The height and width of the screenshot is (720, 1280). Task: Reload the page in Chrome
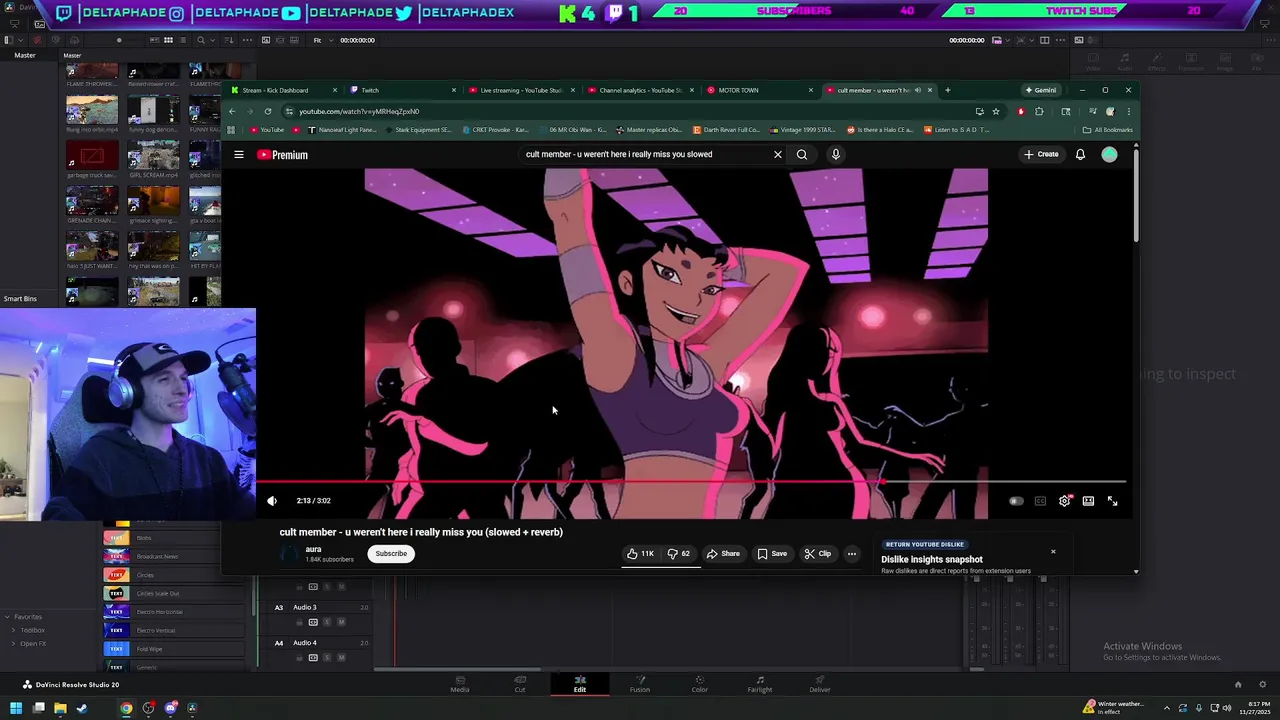pyautogui.click(x=268, y=111)
